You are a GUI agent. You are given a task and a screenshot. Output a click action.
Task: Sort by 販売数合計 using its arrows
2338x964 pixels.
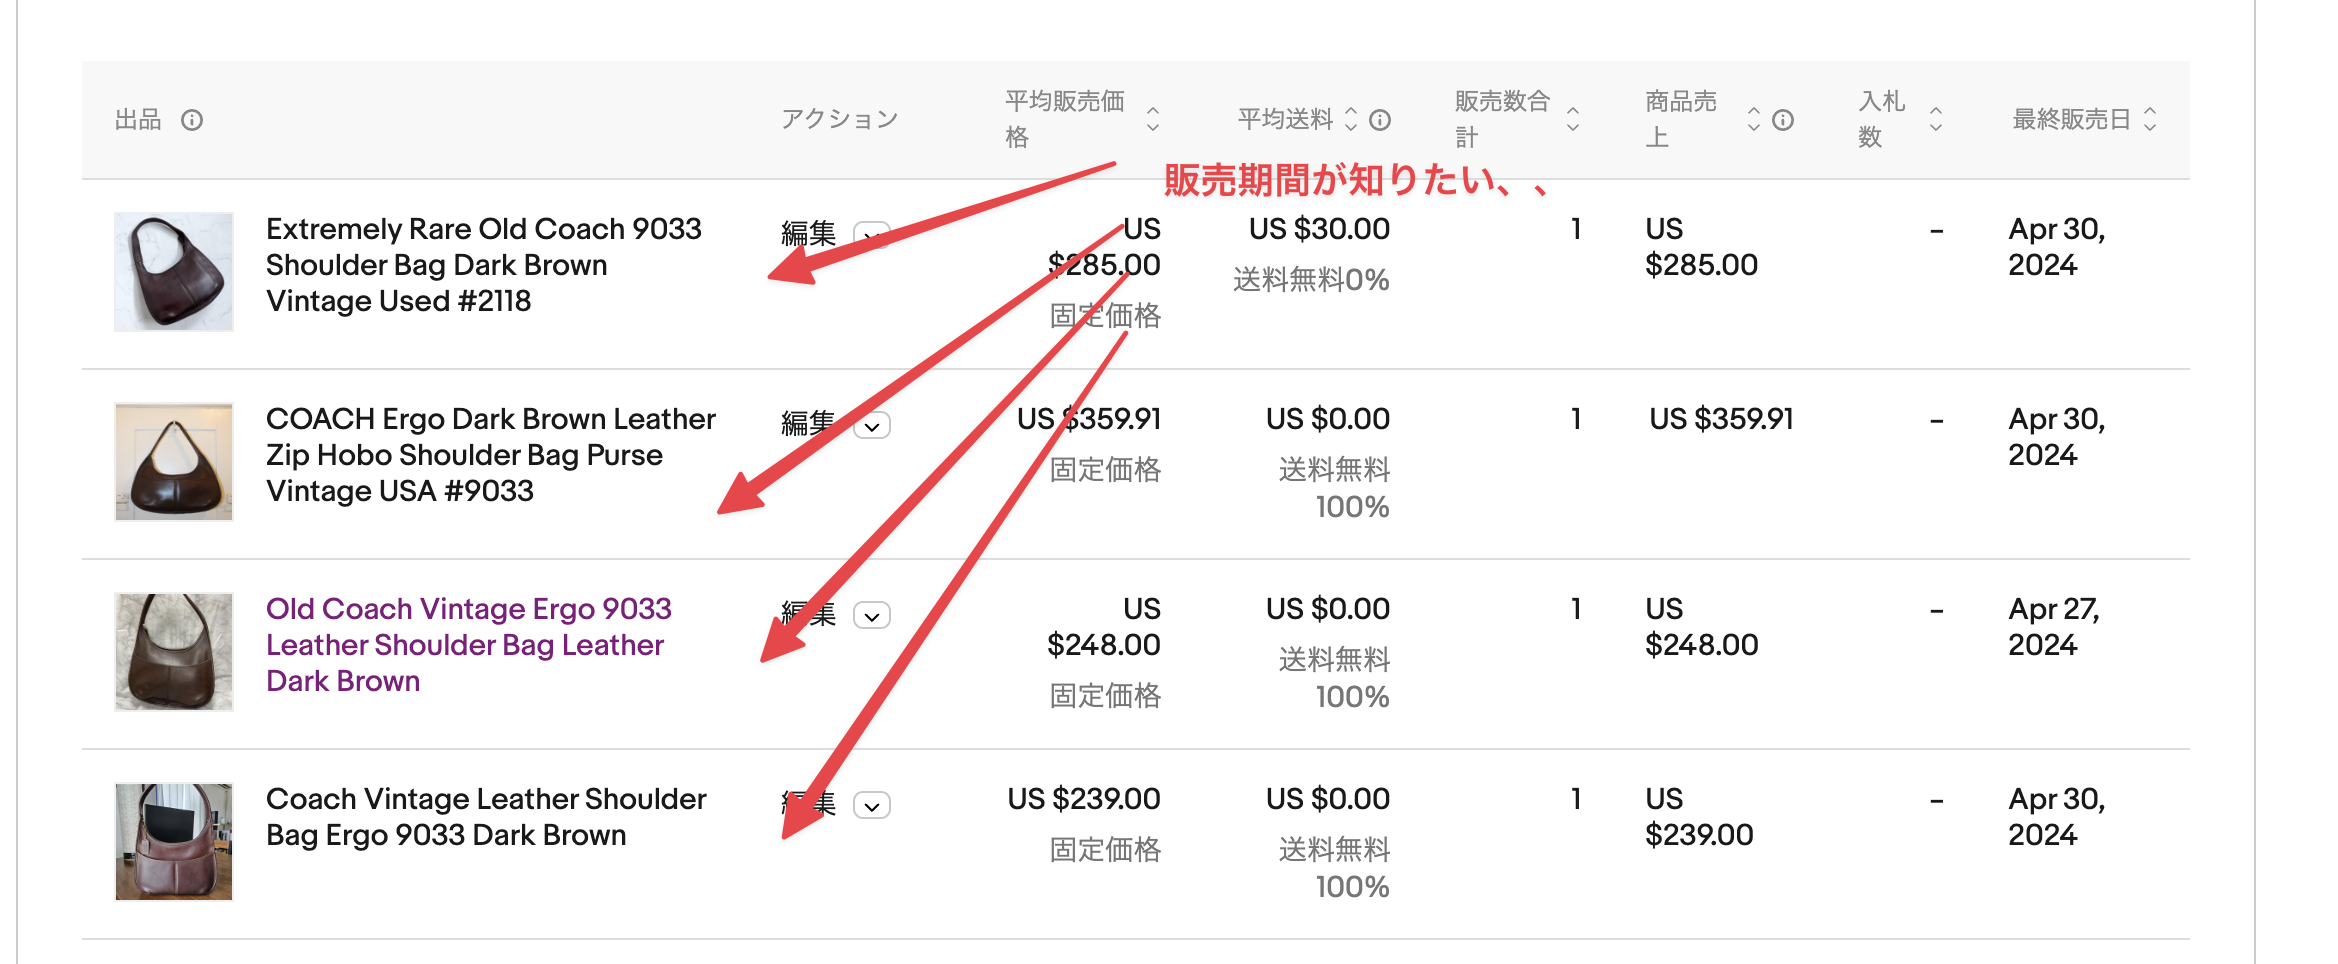pyautogui.click(x=1573, y=119)
